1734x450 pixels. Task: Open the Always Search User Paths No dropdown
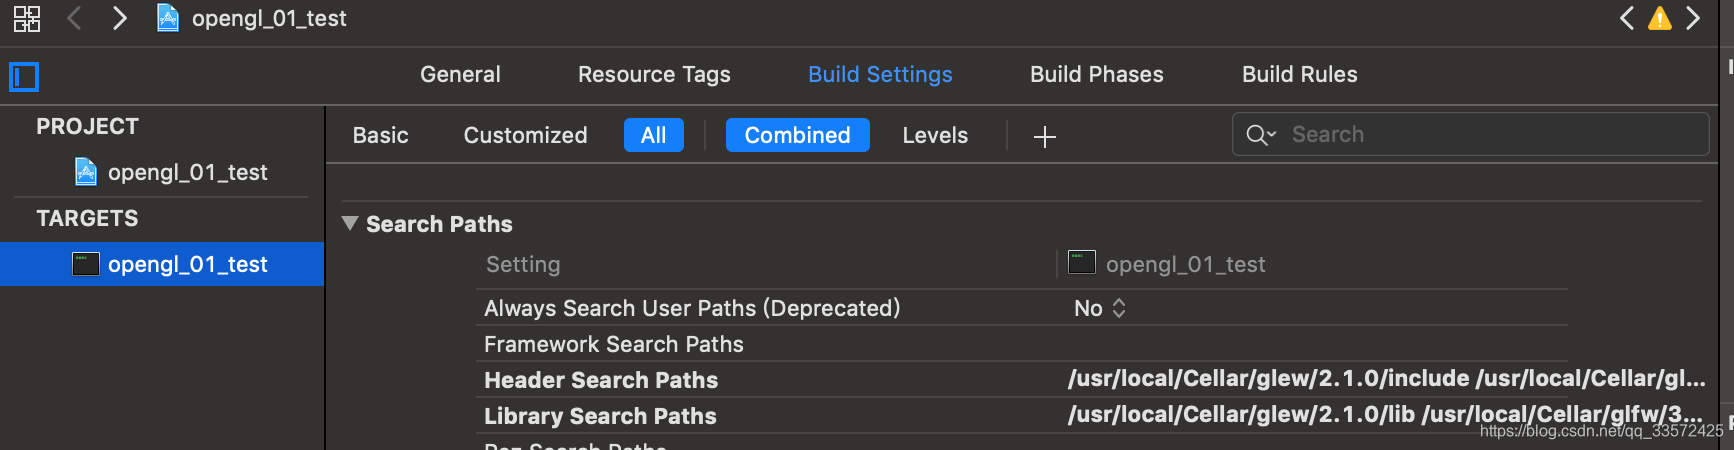tap(1100, 308)
